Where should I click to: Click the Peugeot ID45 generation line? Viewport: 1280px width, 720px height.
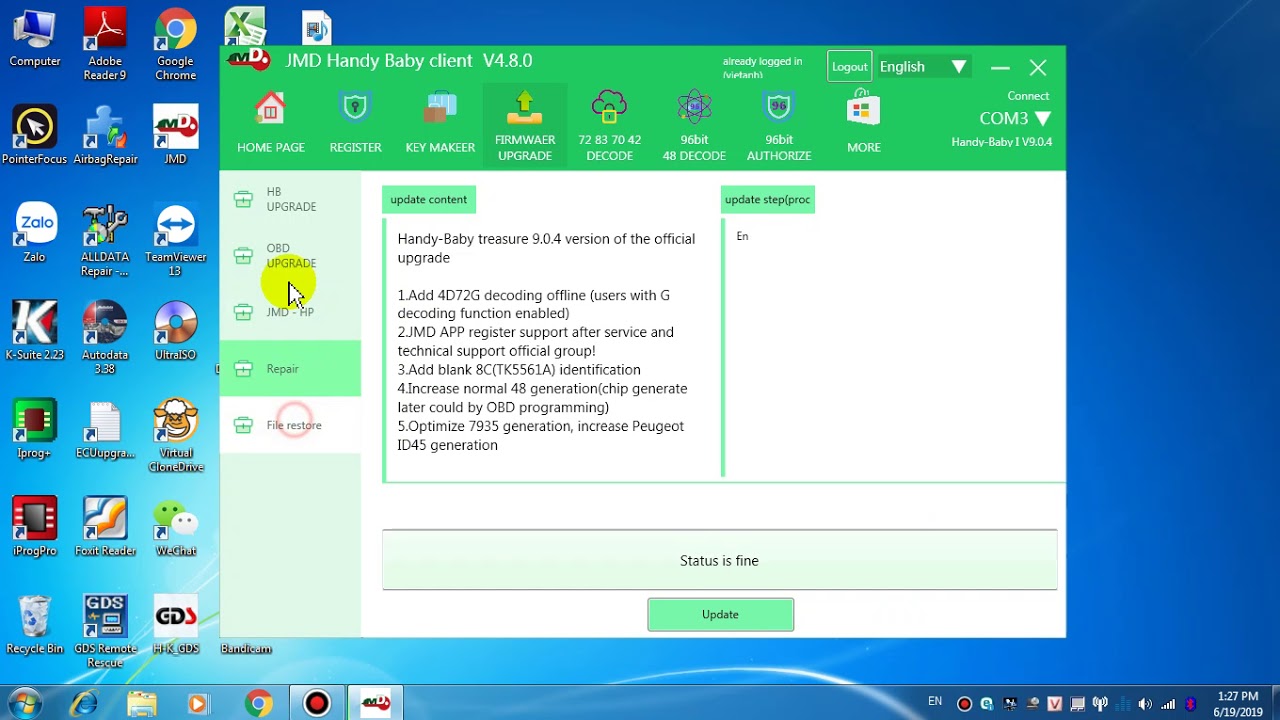540,436
